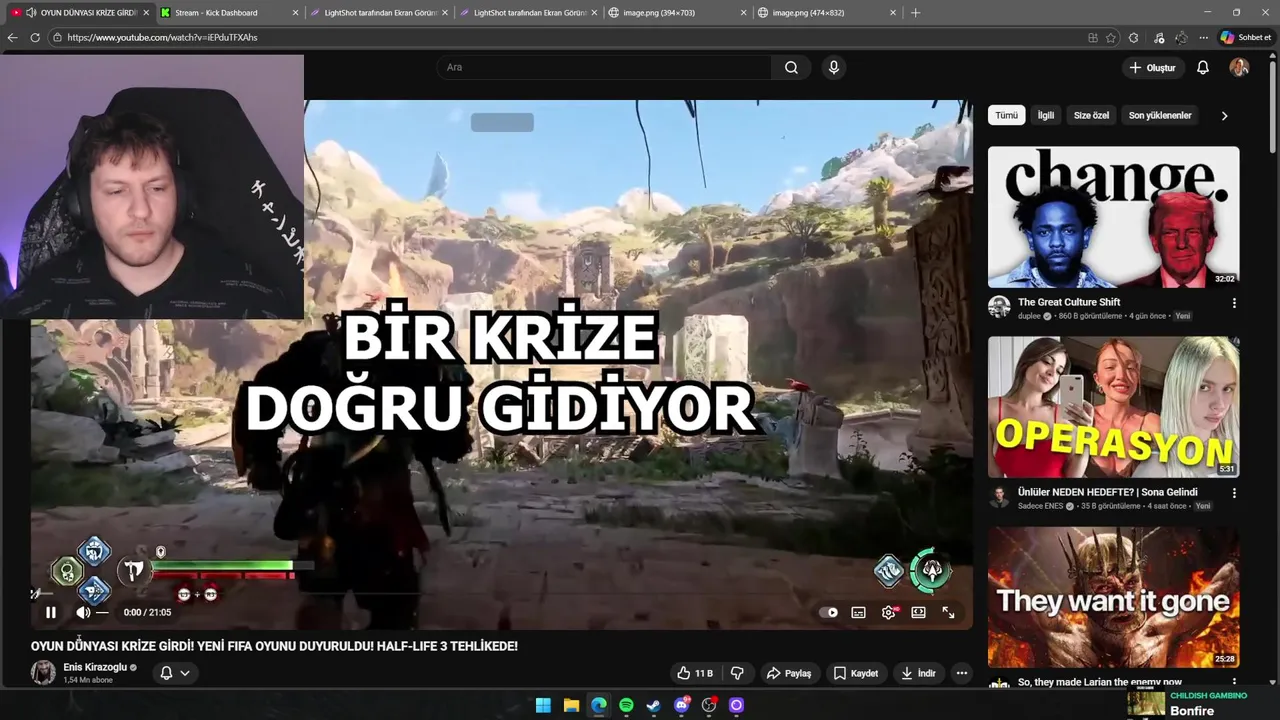The image size is (1280, 720).
Task: Open the player settings gear
Action: (x=888, y=612)
